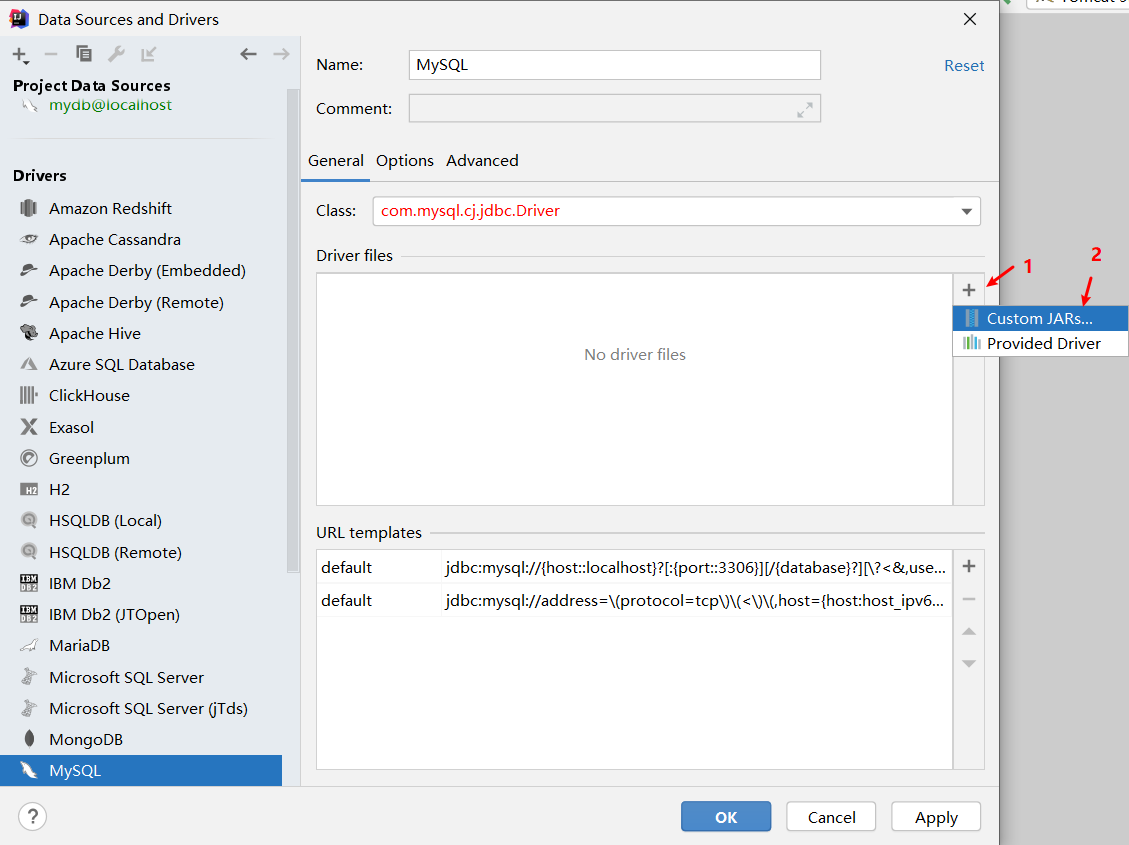This screenshot has width=1129, height=845.
Task: Move URL template down arrow
Action: click(968, 664)
